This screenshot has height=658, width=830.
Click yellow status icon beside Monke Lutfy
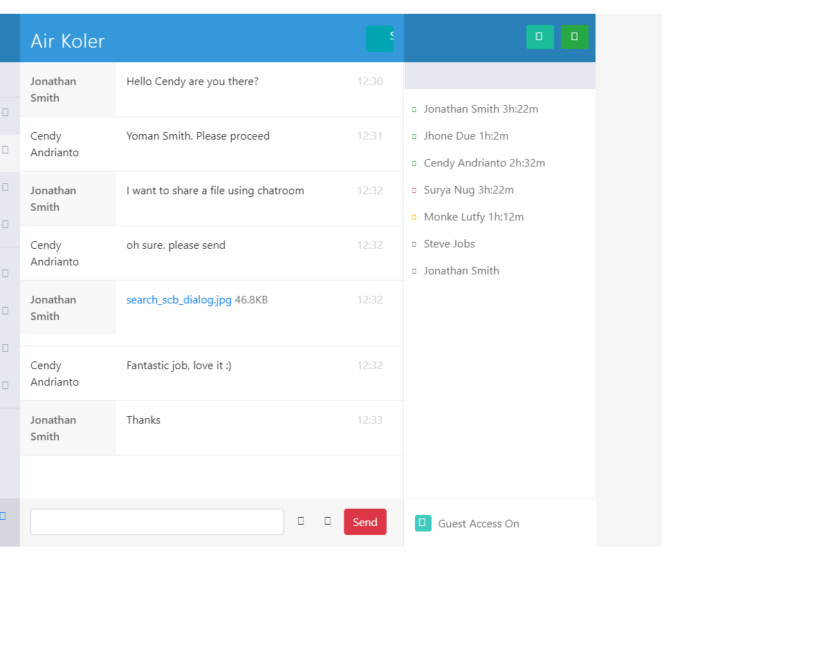(414, 217)
